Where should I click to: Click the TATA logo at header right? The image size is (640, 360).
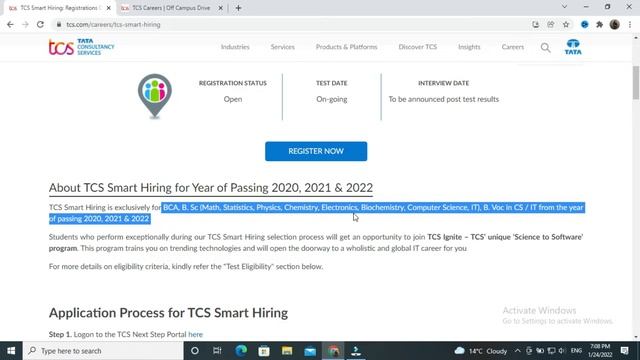[573, 47]
